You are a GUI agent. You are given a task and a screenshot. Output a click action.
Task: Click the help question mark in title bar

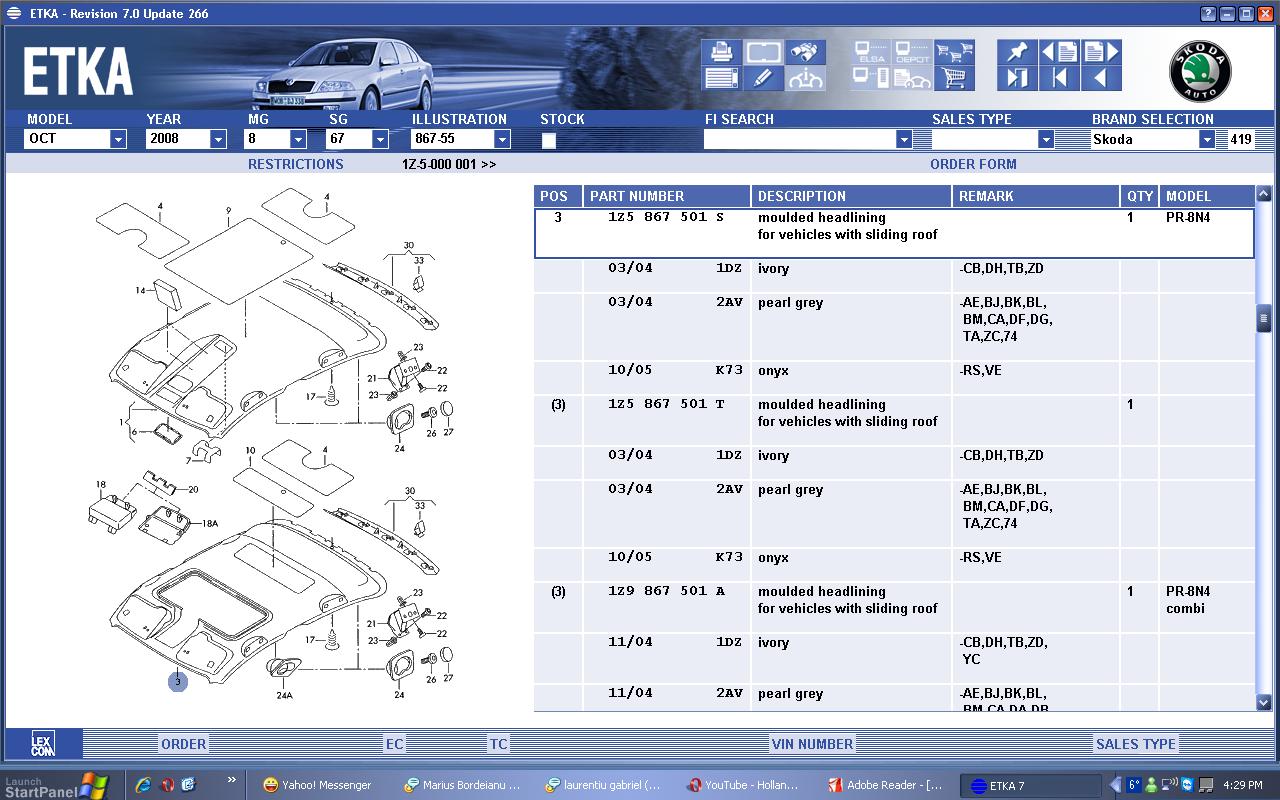click(1209, 13)
